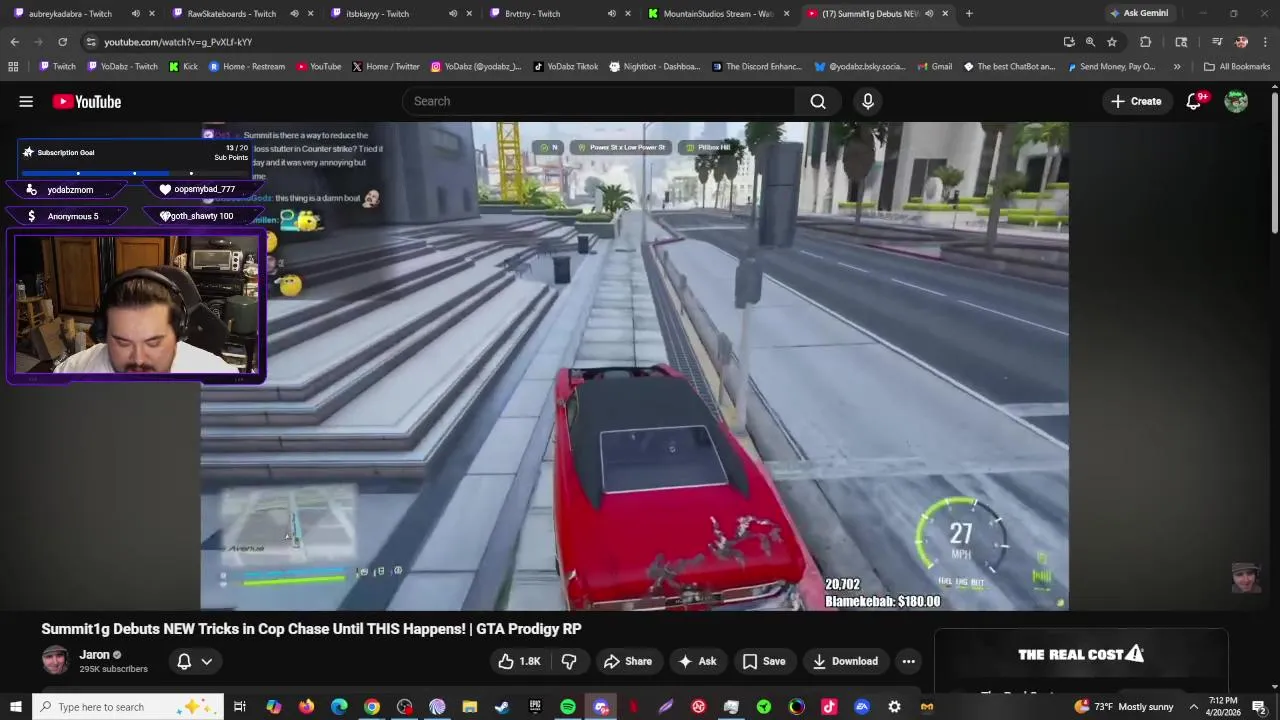Open Spotify from the taskbar

coord(568,707)
